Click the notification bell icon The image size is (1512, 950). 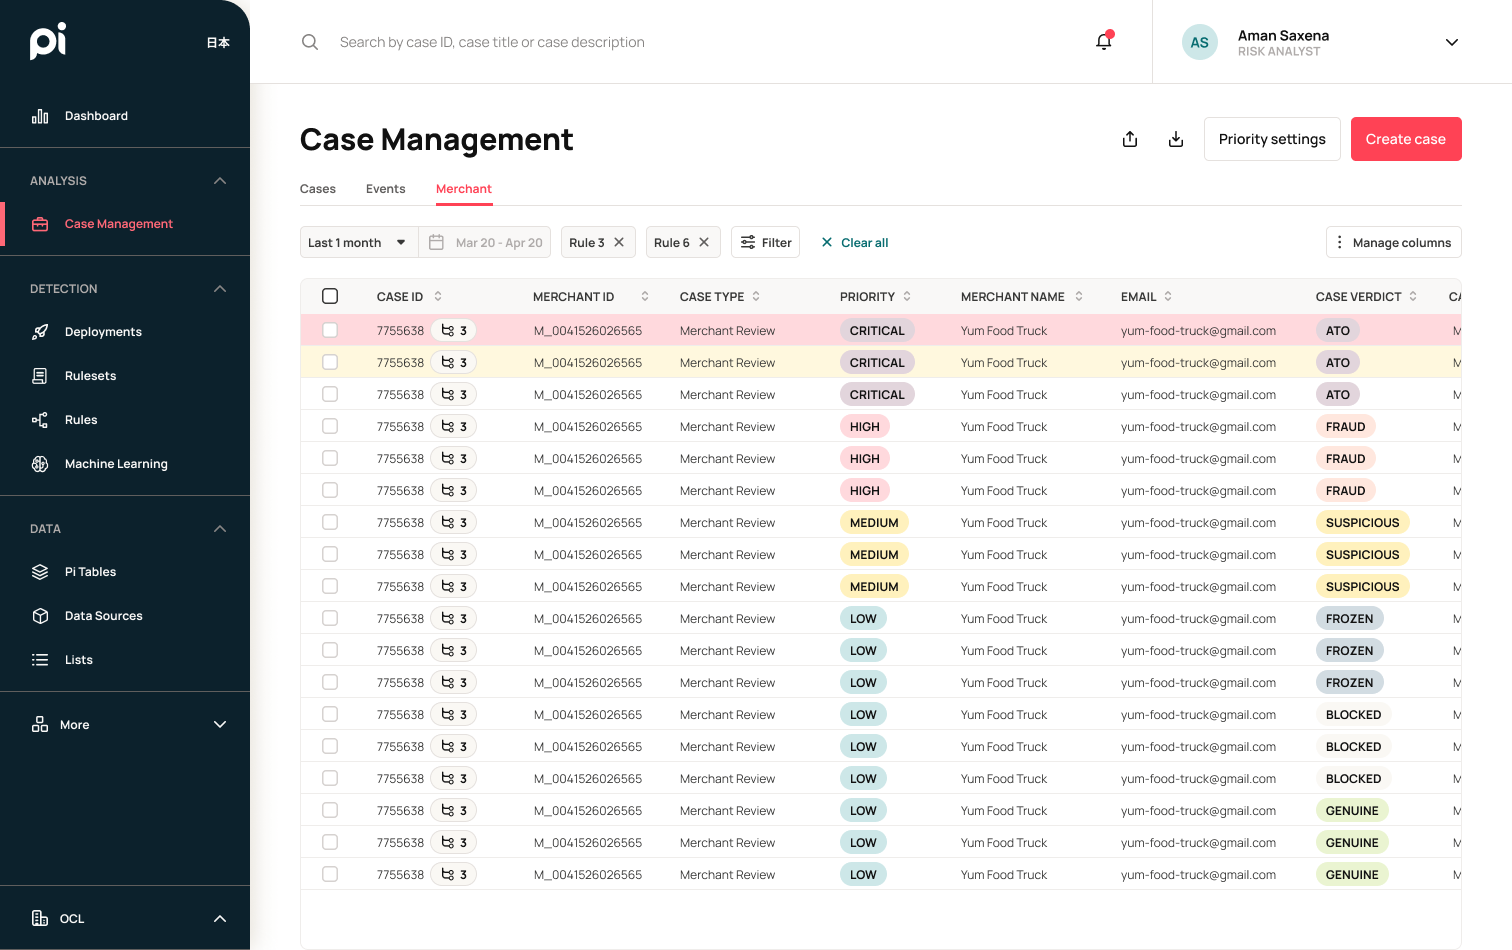[x=1103, y=41]
